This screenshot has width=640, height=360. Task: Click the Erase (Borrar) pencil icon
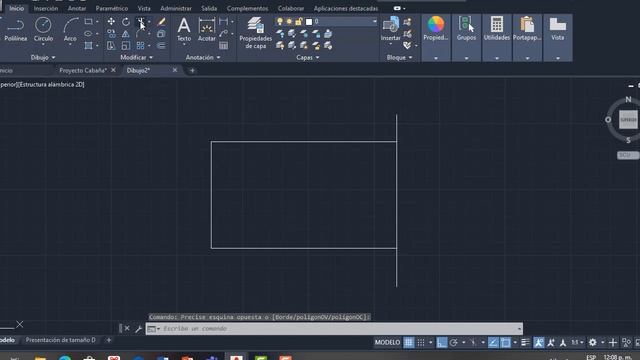(161, 22)
